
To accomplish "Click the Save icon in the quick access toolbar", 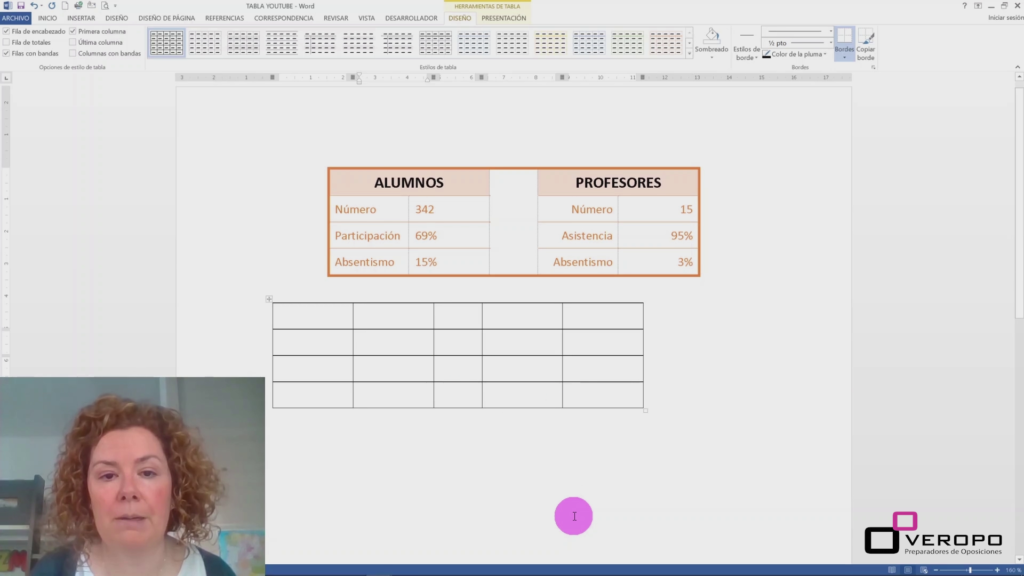I will [20, 5].
